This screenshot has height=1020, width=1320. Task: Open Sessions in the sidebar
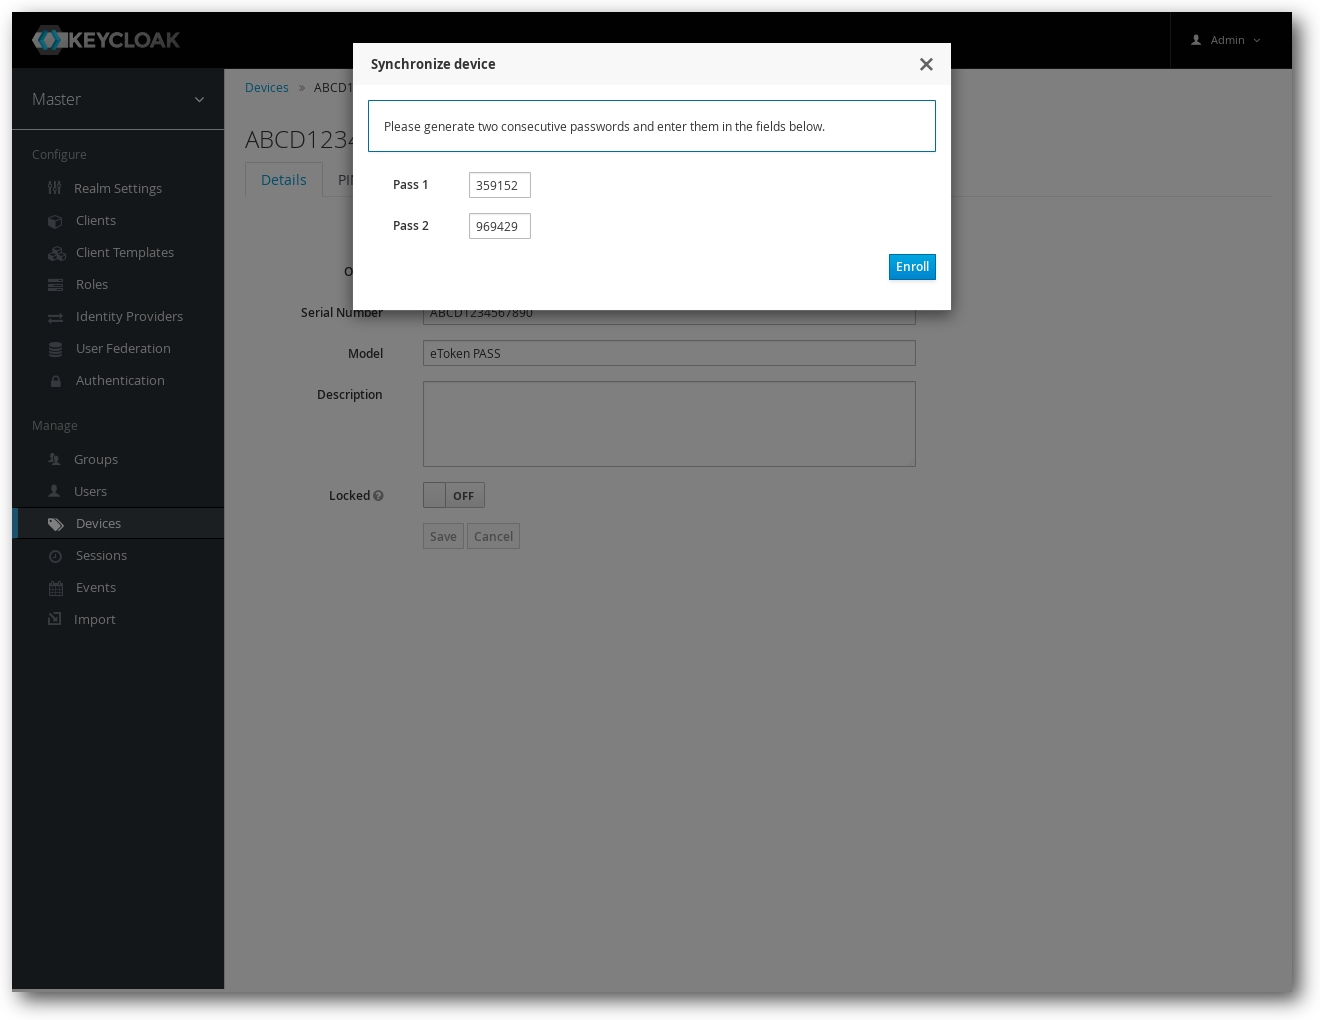101,556
